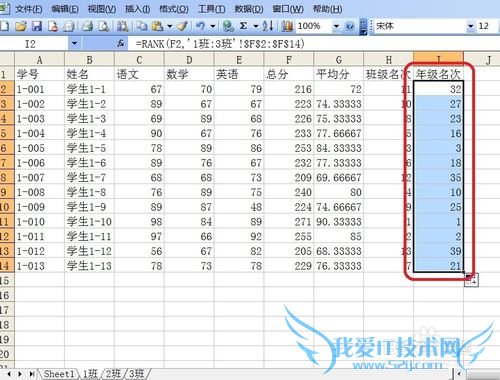Viewport: 500px width, 380px height.
Task: Open the 数据(D) menu
Action: [249, 9]
